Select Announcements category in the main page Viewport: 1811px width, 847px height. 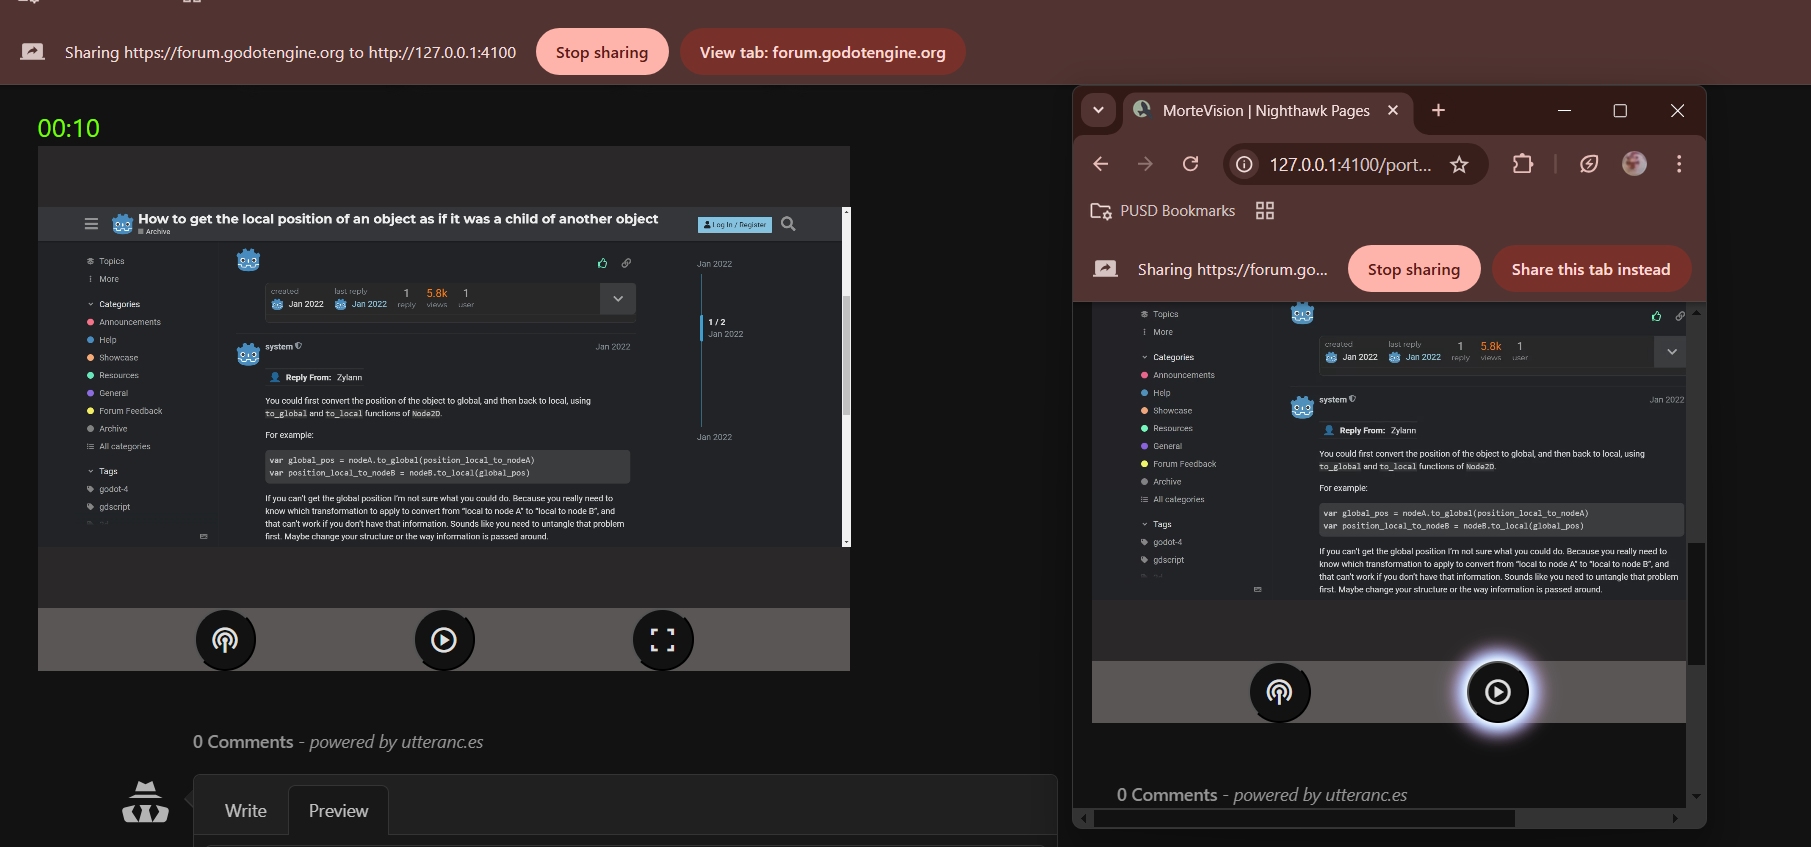[x=124, y=322]
